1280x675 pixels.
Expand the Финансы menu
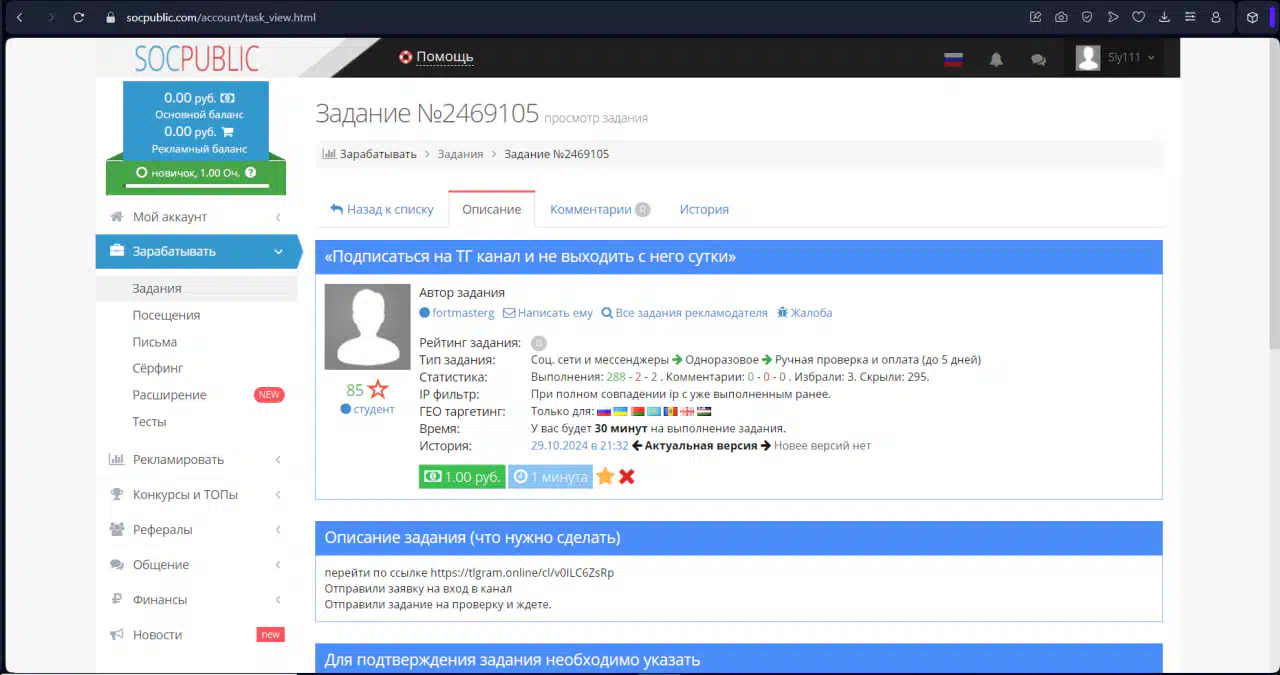pyautogui.click(x=197, y=600)
